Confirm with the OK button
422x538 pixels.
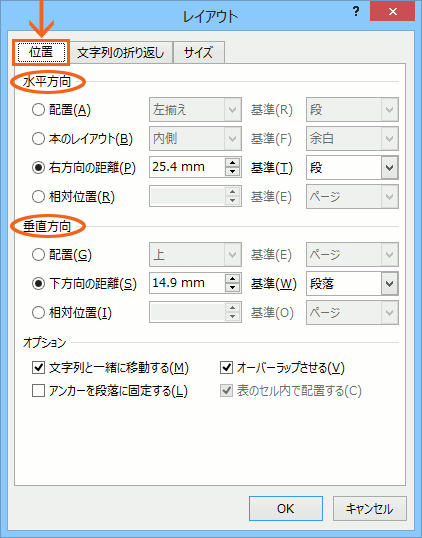click(x=286, y=508)
